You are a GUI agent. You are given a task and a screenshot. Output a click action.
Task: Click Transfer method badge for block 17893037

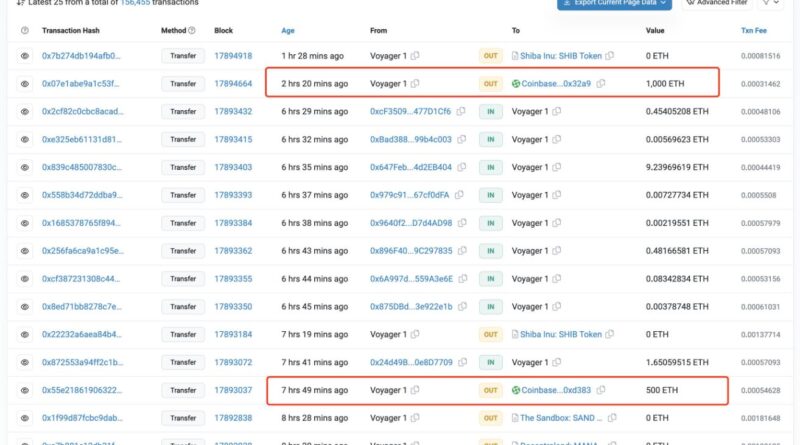(x=183, y=390)
